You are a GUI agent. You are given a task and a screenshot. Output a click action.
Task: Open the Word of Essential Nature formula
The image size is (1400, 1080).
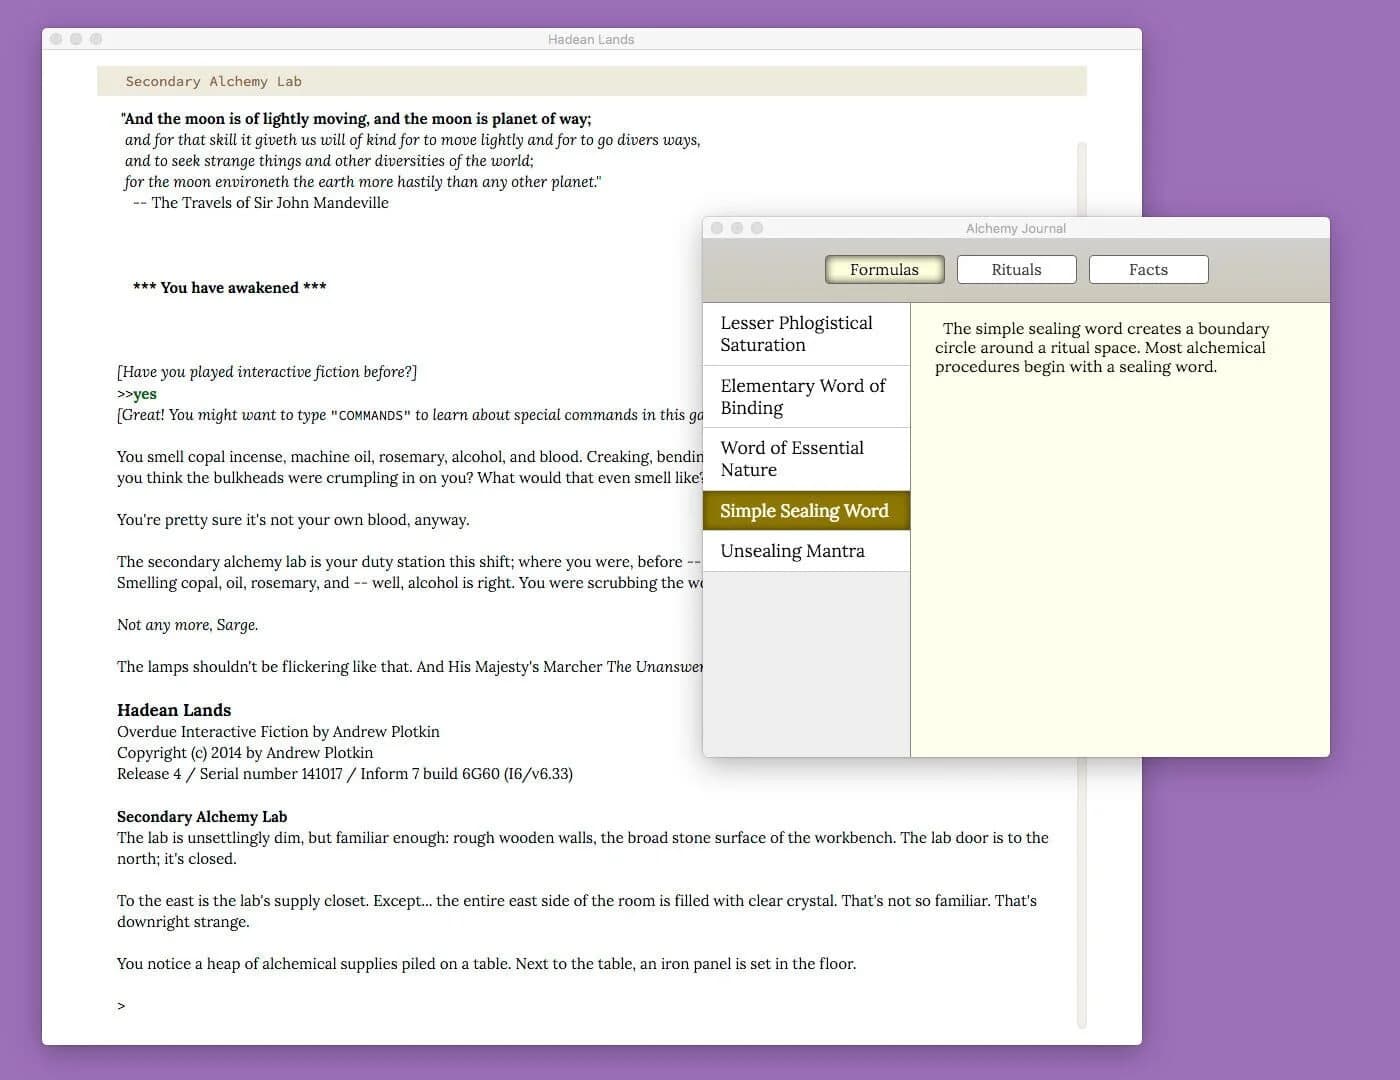pos(792,458)
